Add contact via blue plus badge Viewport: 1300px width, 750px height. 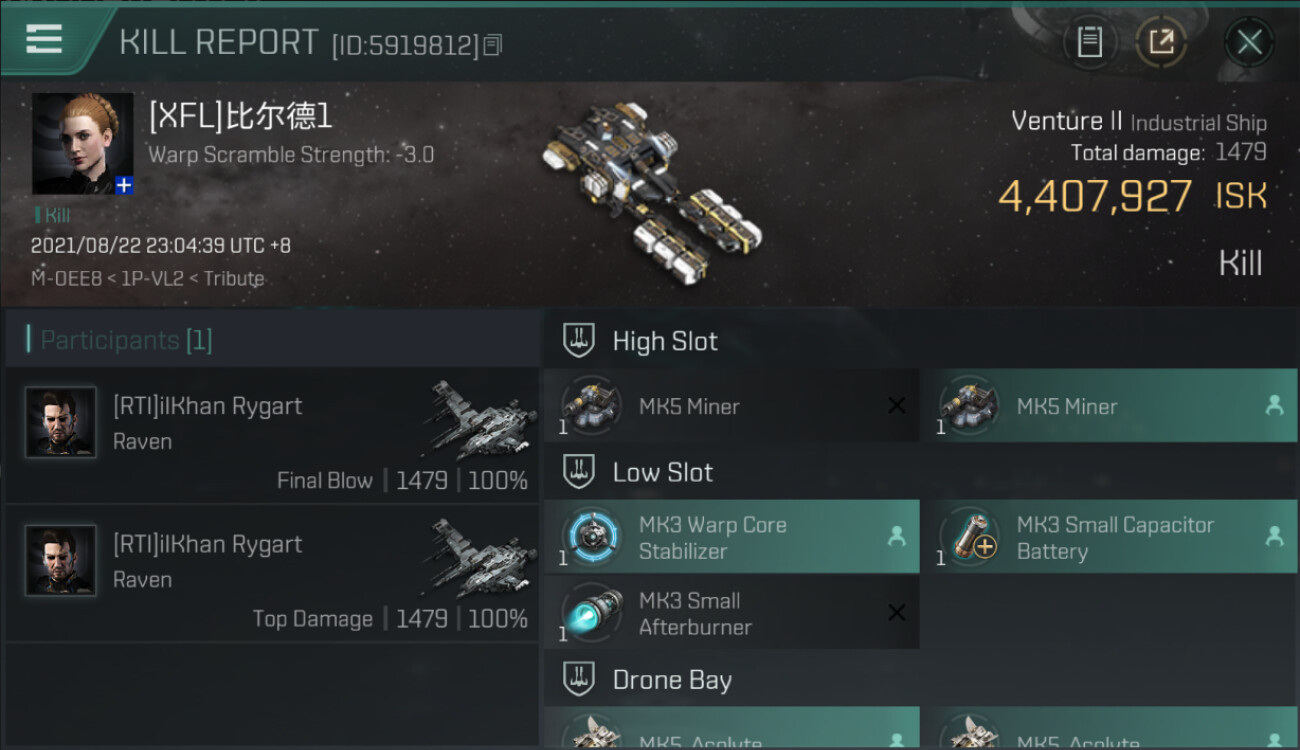(124, 185)
